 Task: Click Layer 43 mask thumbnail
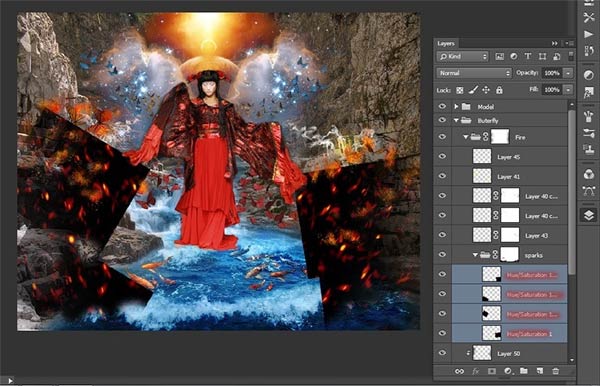[510, 235]
